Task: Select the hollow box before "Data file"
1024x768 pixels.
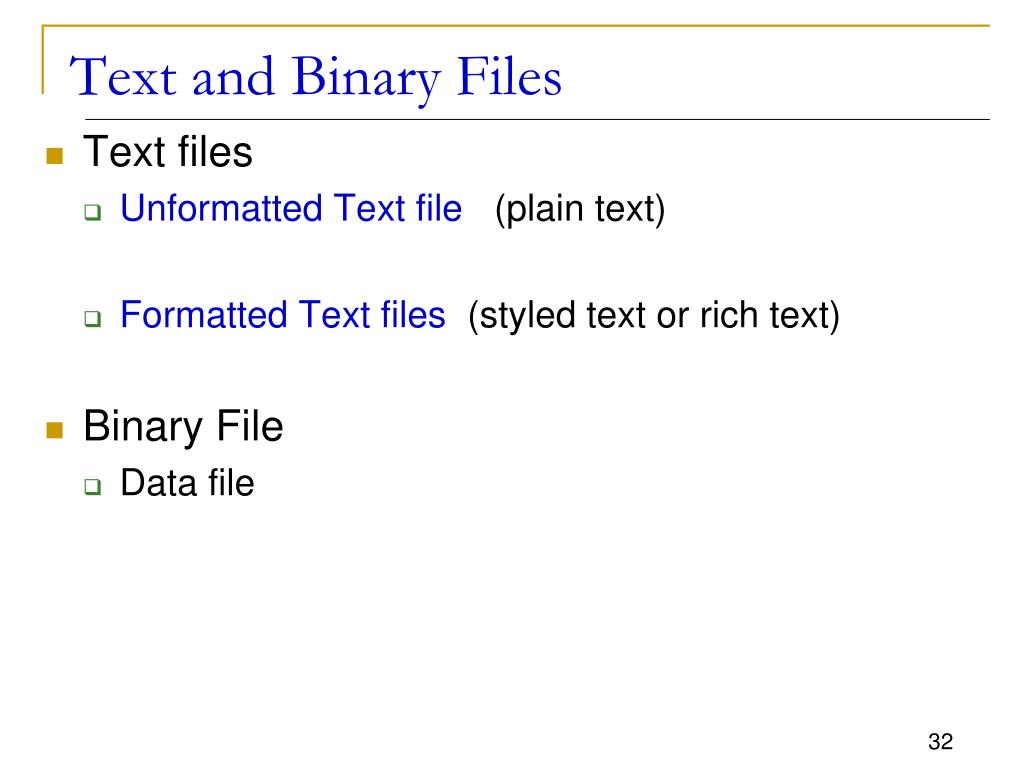Action: 93,487
